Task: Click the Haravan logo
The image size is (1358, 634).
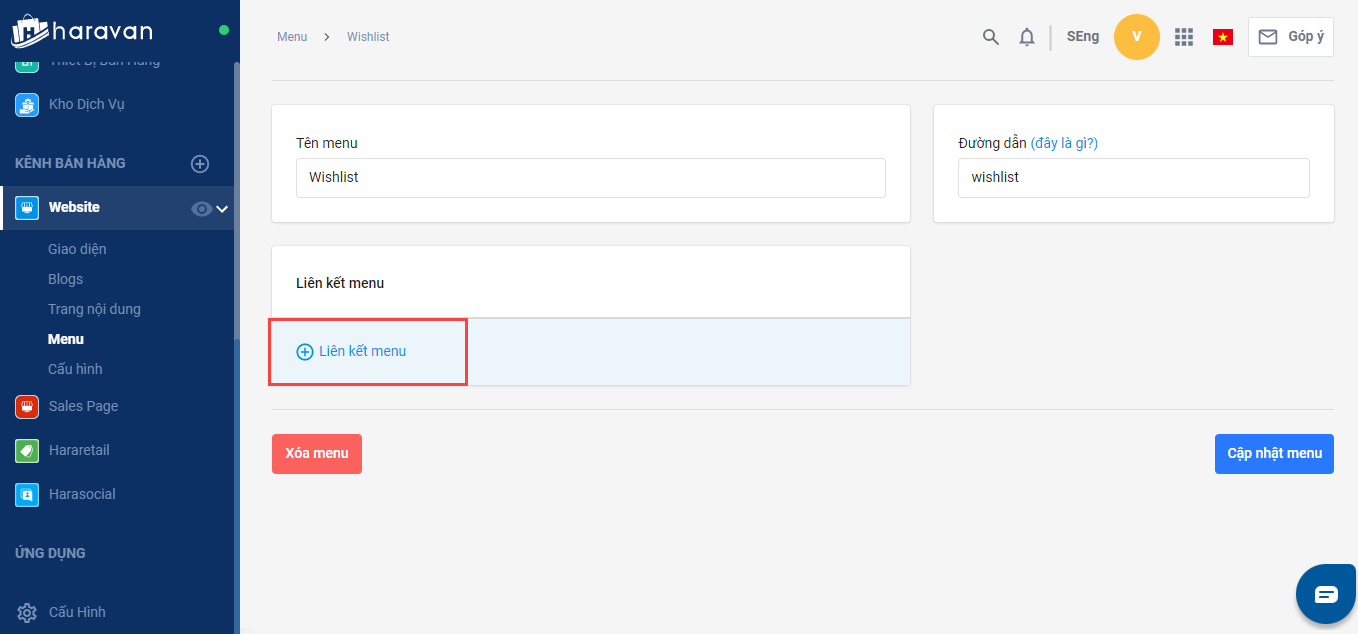Action: click(x=82, y=30)
